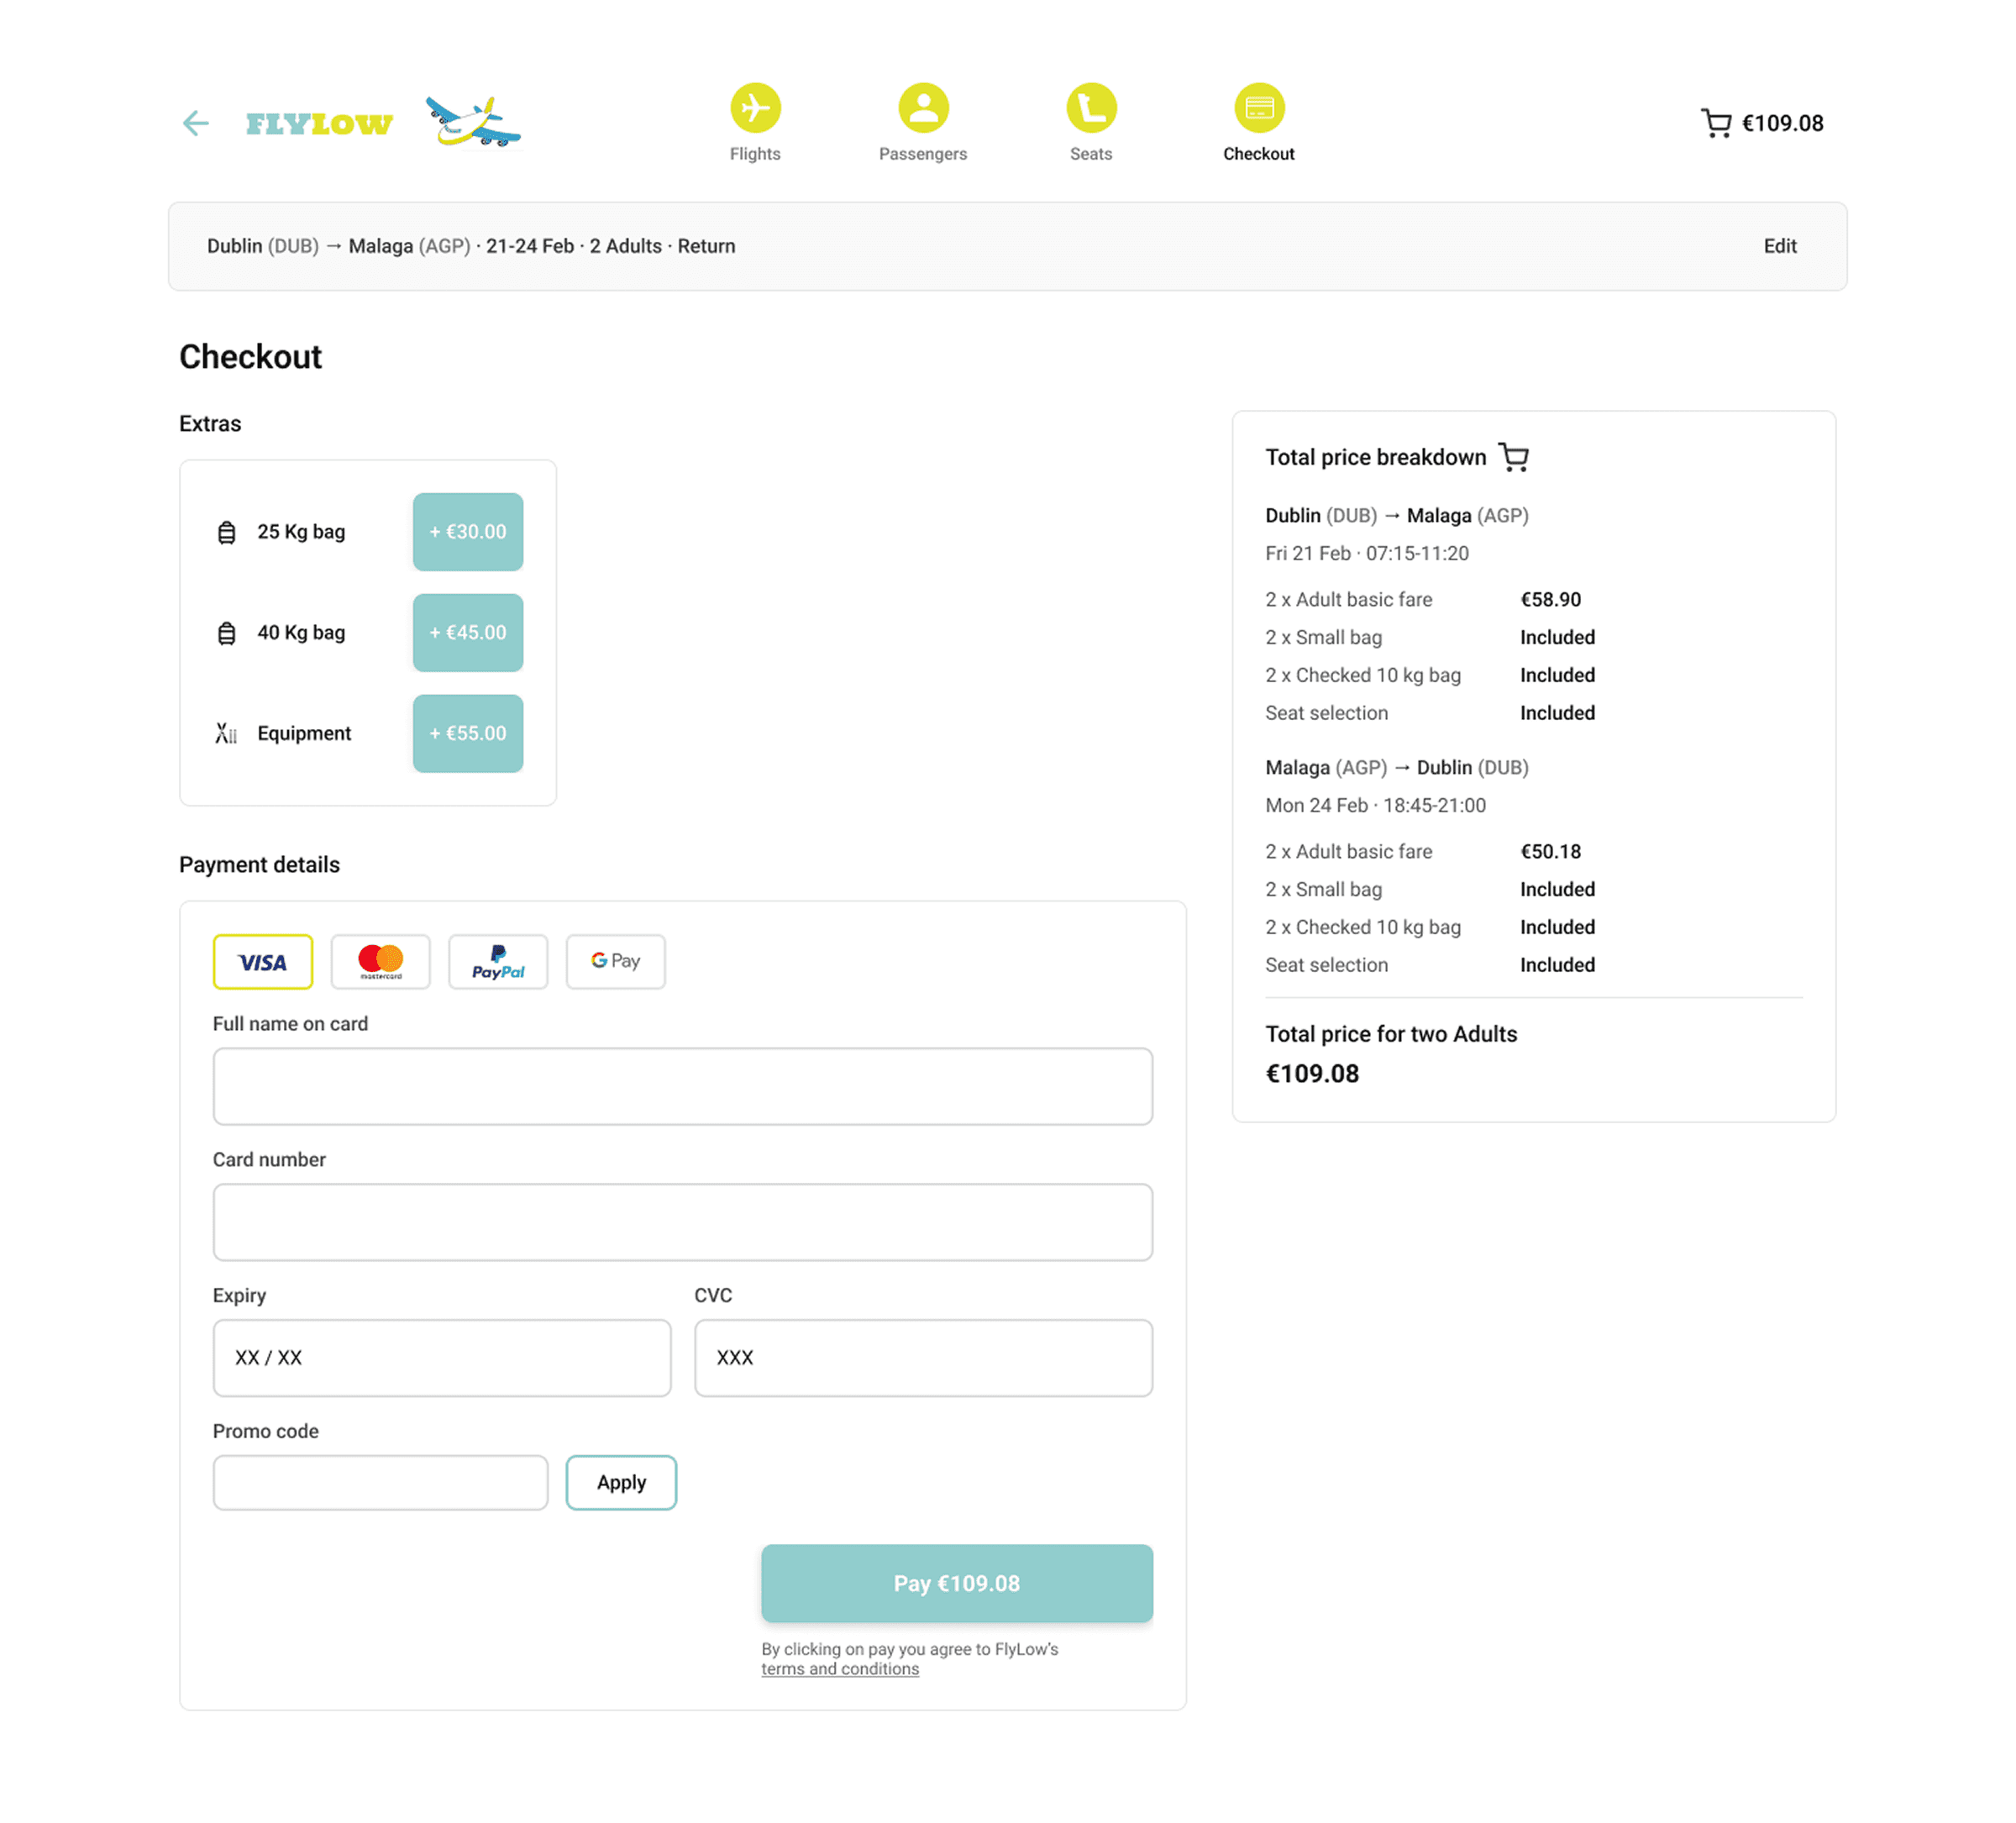The height and width of the screenshot is (1823, 2016).
Task: Select Google Pay payment option
Action: [x=615, y=961]
